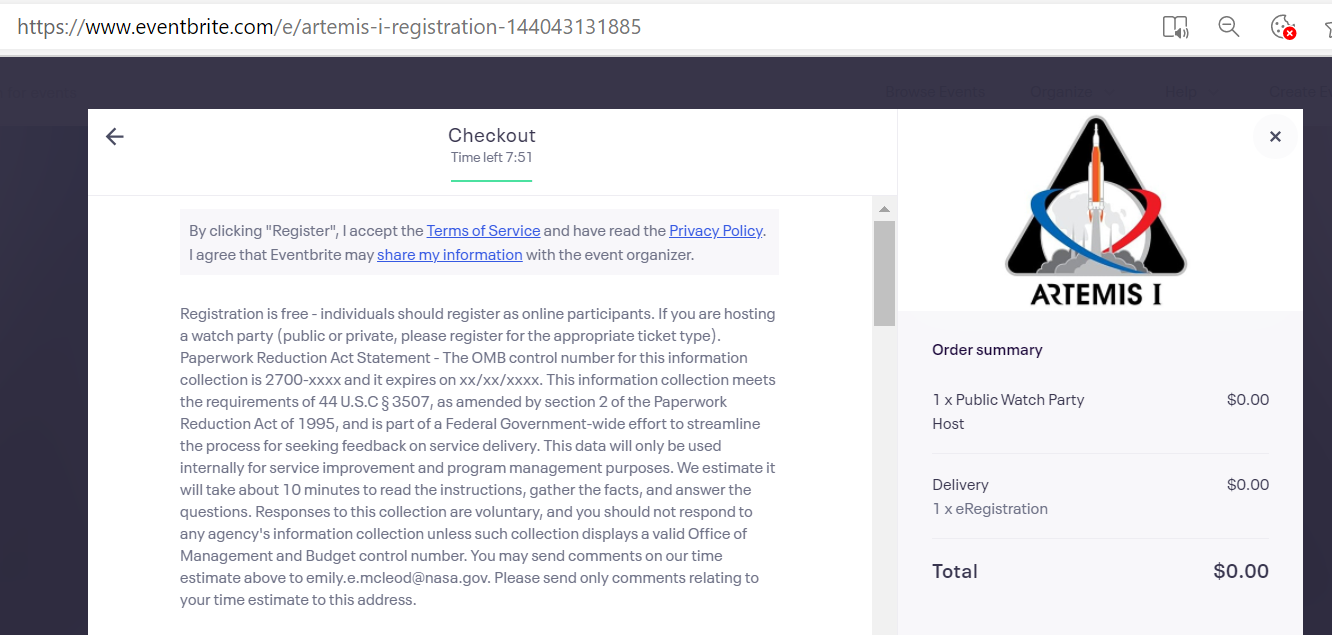Expand the dimmed Organize menu
The image size is (1332, 635).
coord(1062,92)
